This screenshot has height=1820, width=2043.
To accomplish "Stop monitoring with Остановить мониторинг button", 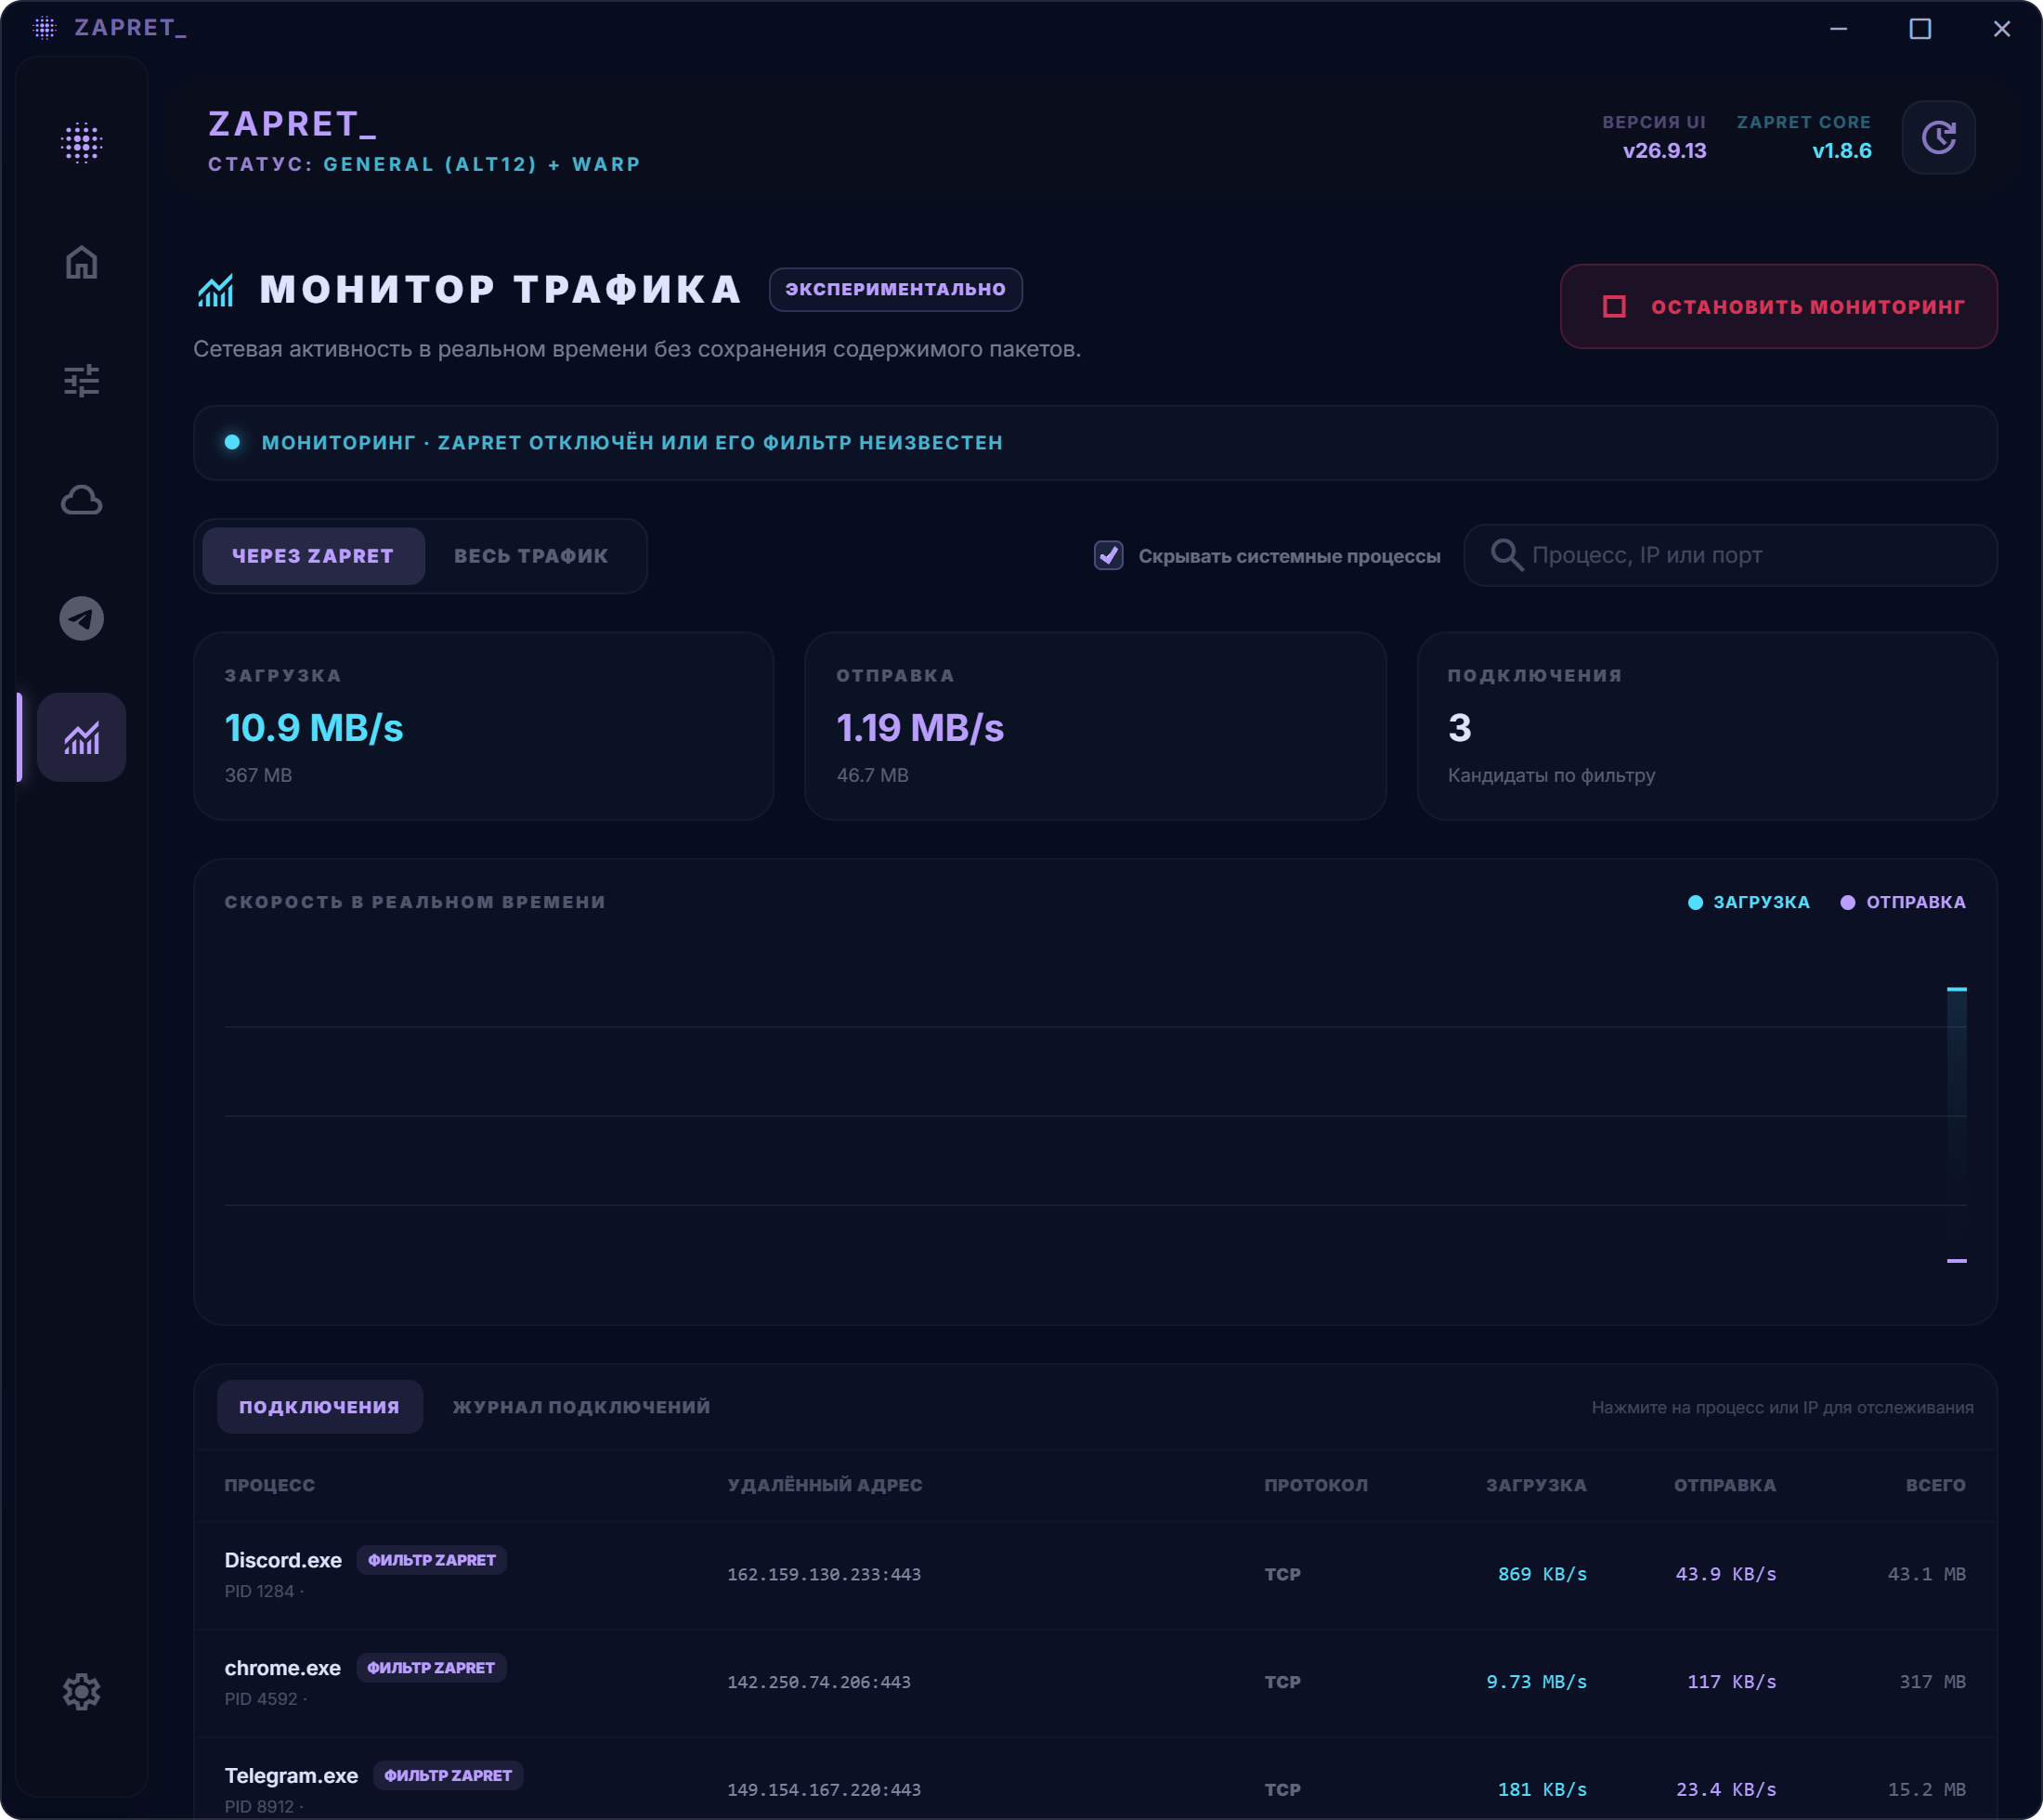I will tap(1778, 306).
